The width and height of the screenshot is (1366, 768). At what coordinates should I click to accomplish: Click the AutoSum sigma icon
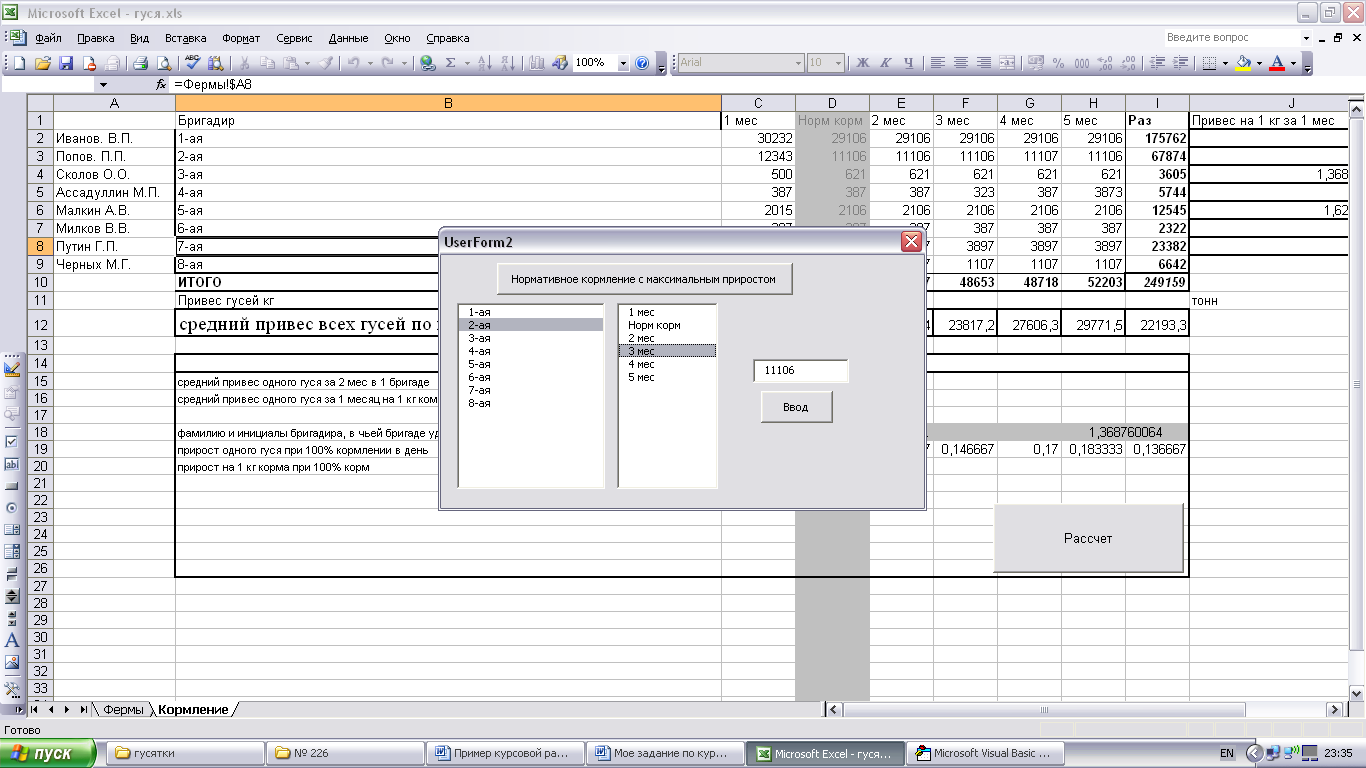click(450, 63)
